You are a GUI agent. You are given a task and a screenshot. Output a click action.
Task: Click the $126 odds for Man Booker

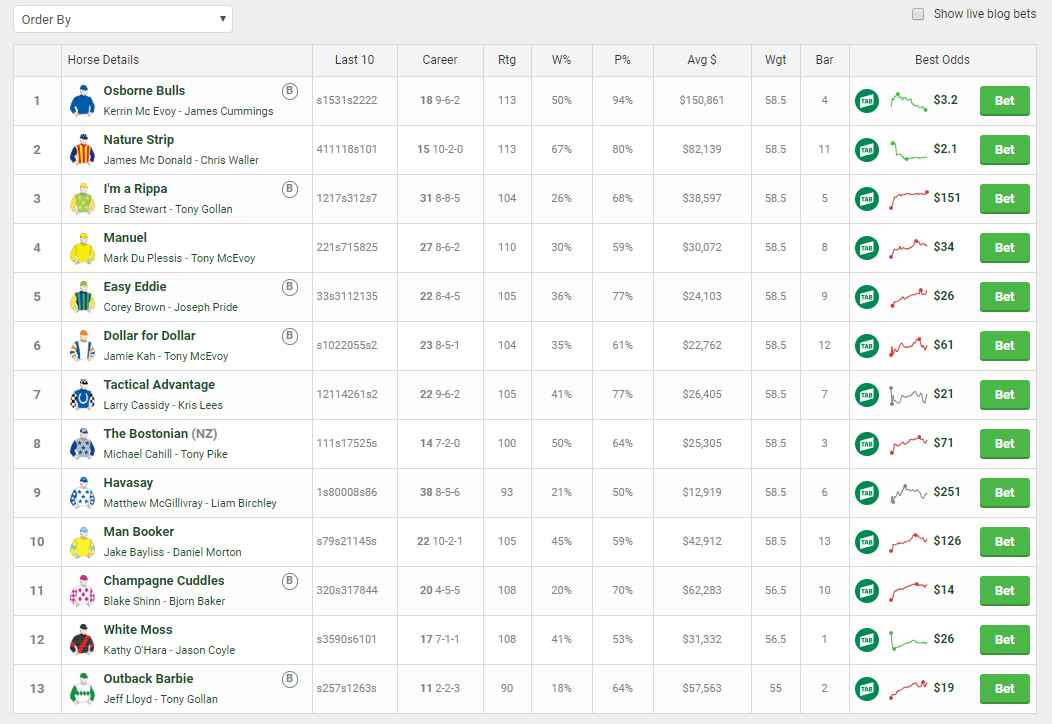point(946,541)
